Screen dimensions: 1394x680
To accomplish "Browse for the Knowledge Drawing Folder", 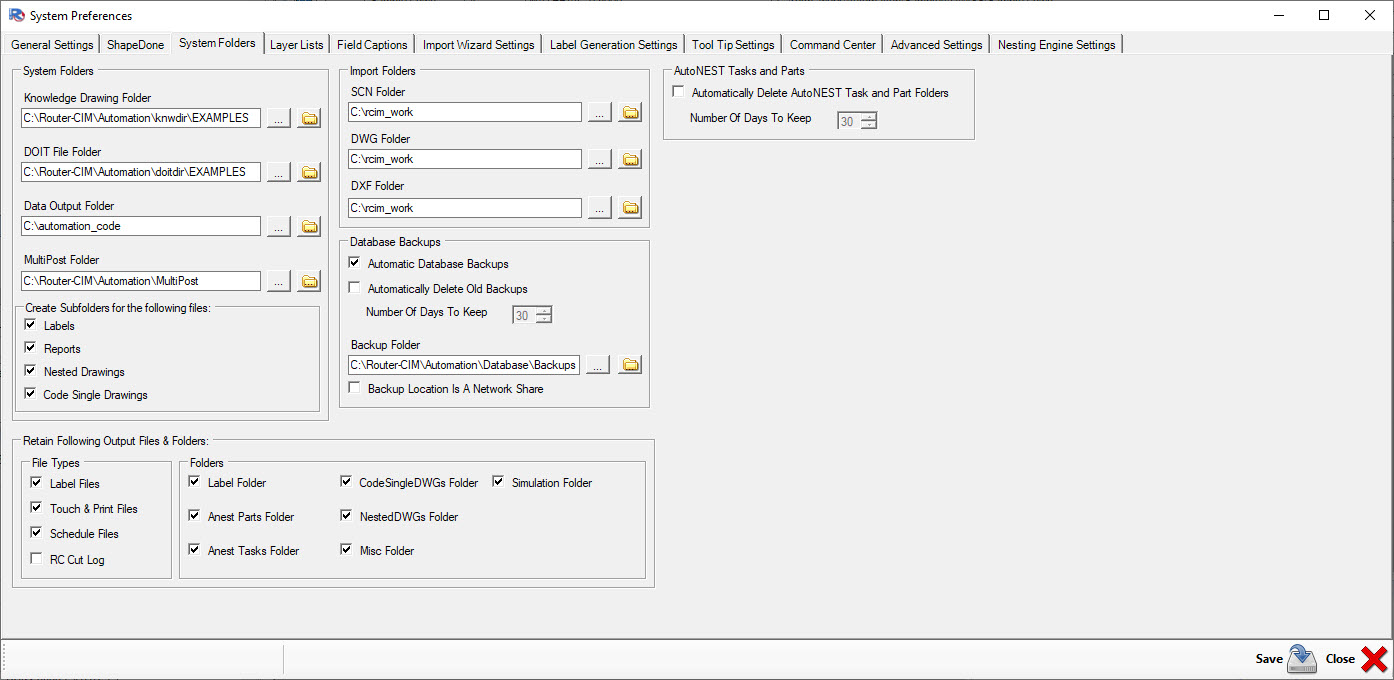I will click(x=278, y=117).
